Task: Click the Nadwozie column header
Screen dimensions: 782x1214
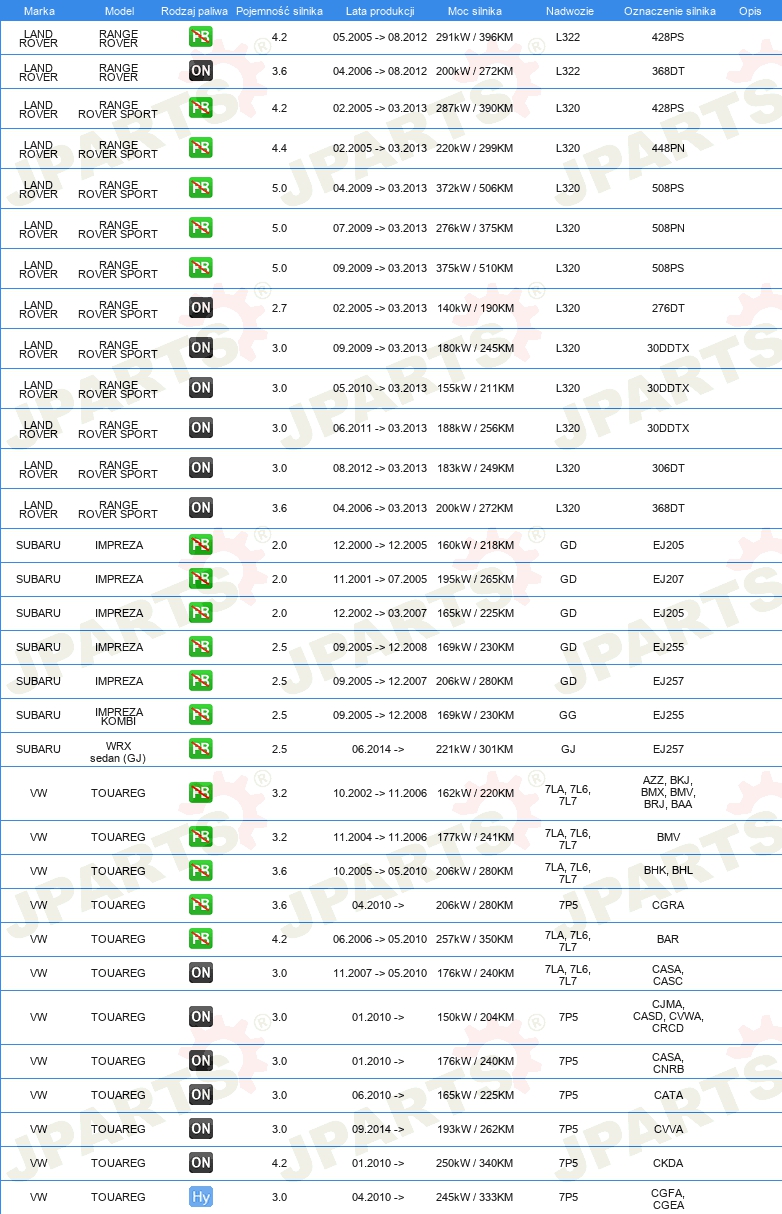Action: pos(568,11)
